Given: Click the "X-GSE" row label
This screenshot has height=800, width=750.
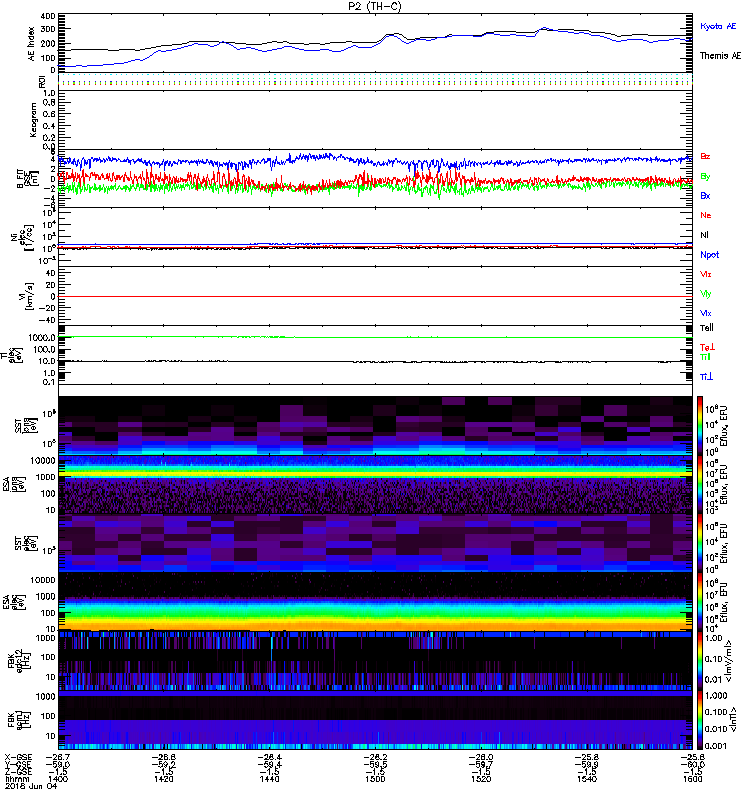Looking at the screenshot, I should 18,757.
